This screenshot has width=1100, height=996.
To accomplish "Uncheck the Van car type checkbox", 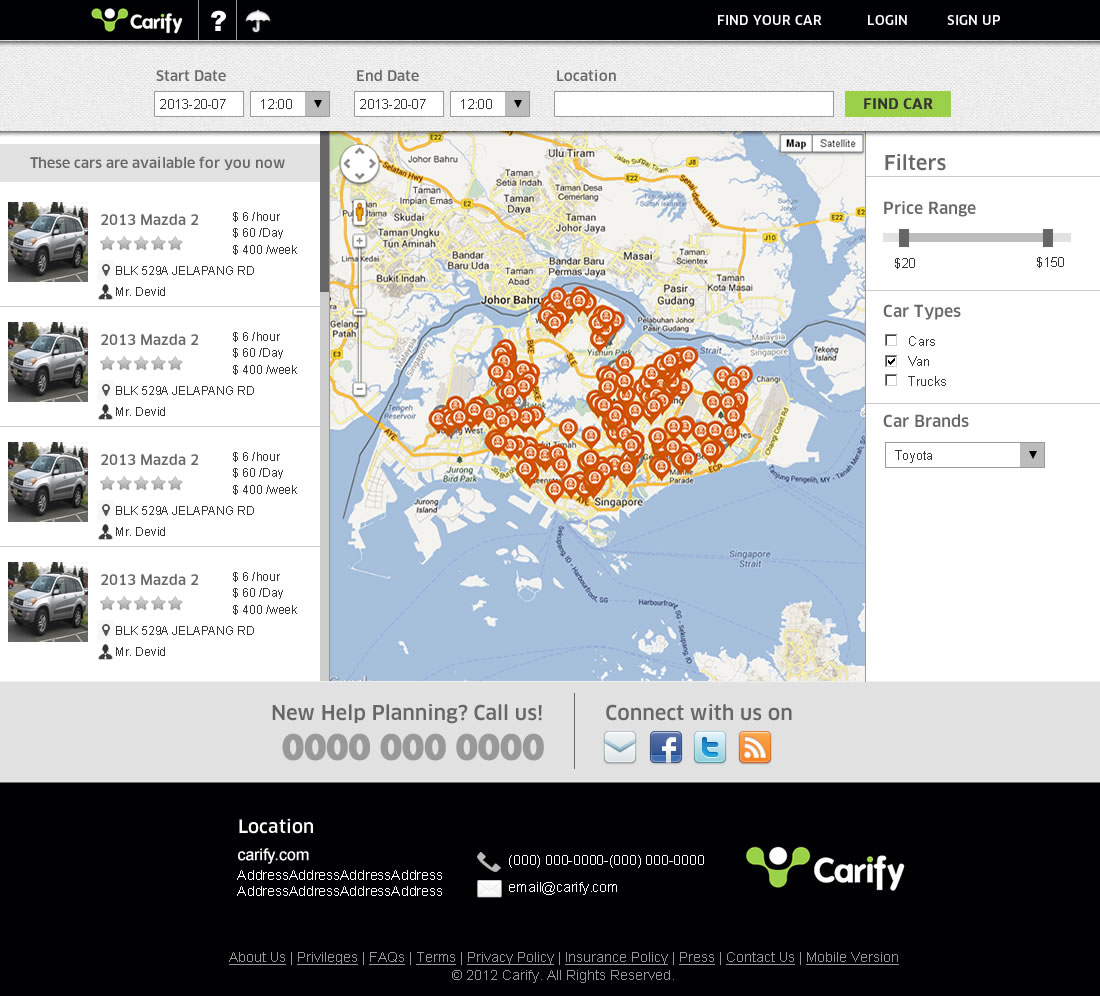I will point(891,361).
